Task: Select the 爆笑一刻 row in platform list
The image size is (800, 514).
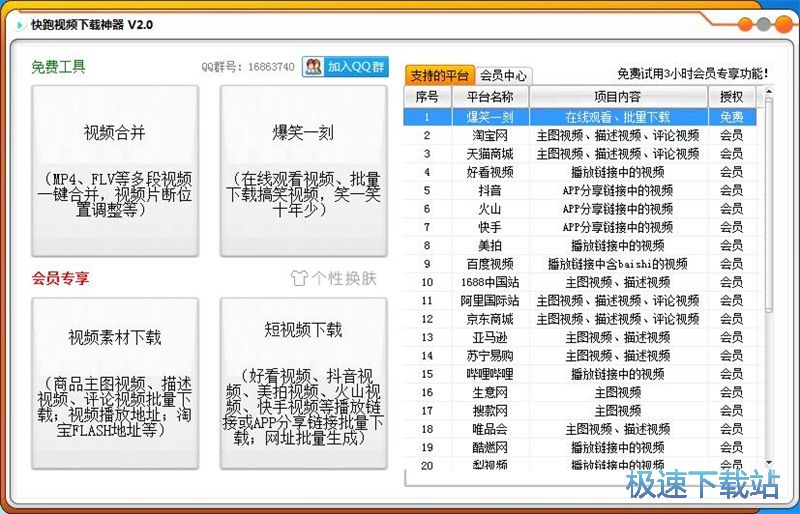Action: tap(580, 117)
